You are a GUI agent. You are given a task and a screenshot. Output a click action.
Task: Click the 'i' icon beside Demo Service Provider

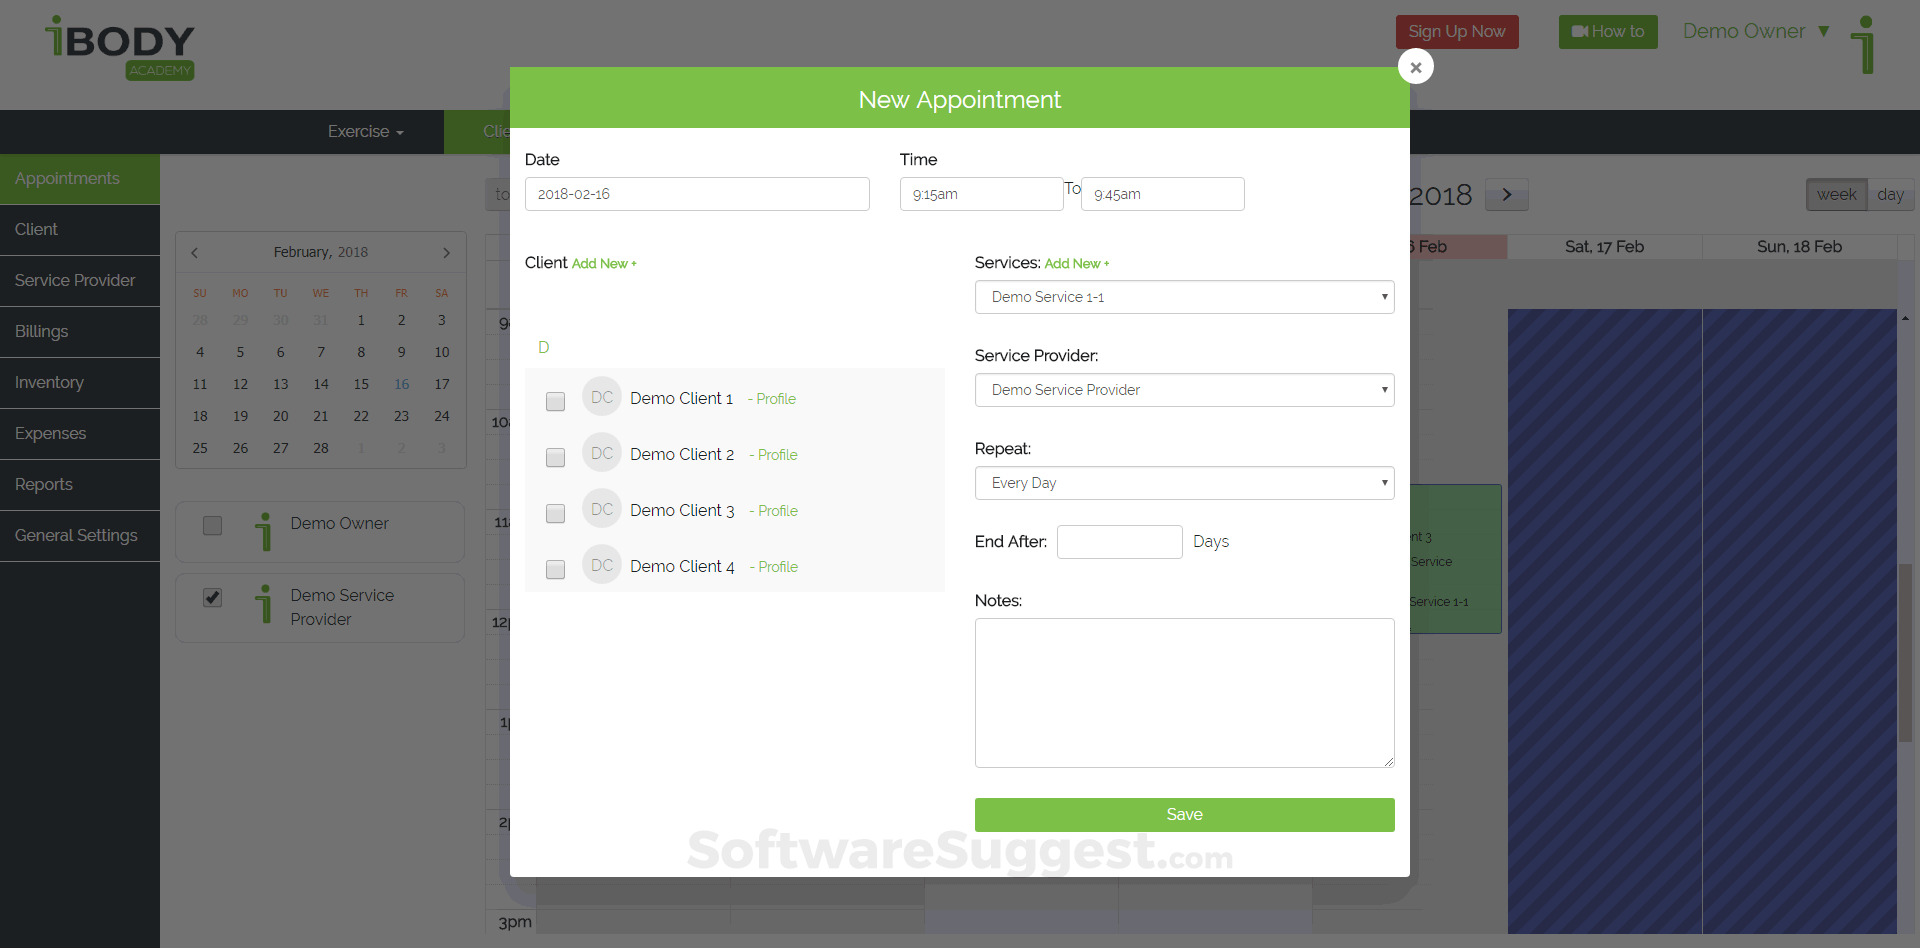[x=263, y=605]
